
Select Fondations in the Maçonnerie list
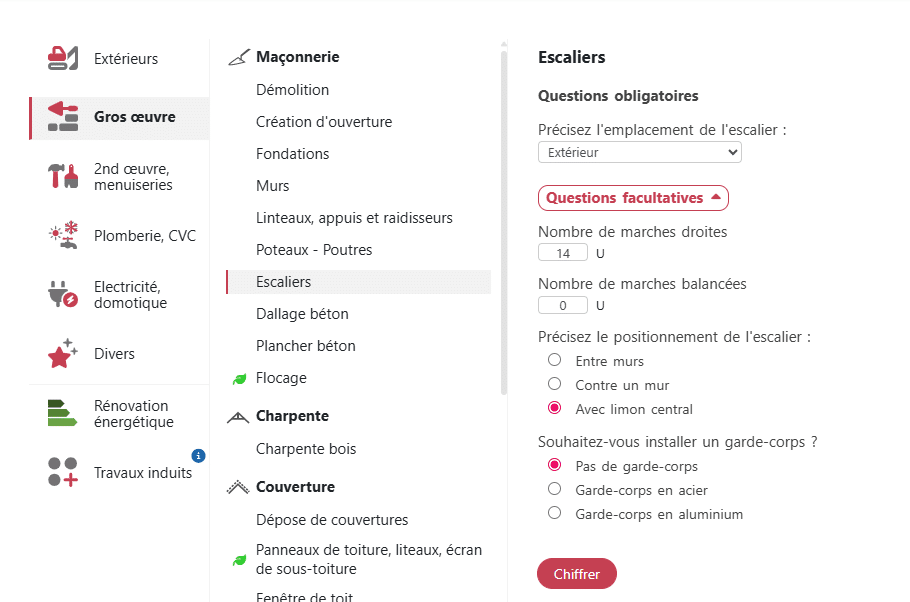(x=292, y=154)
